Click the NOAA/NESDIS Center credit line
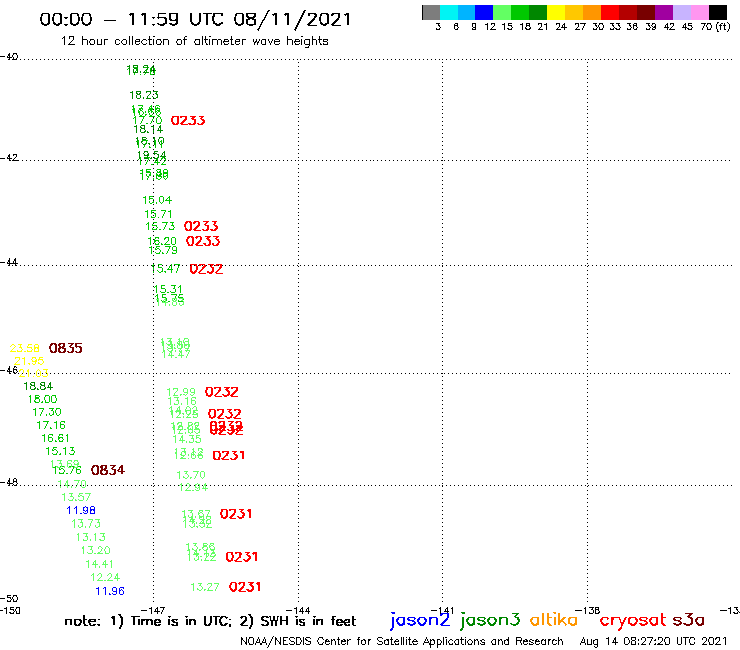Viewport: 740px width, 650px height. tap(402, 641)
